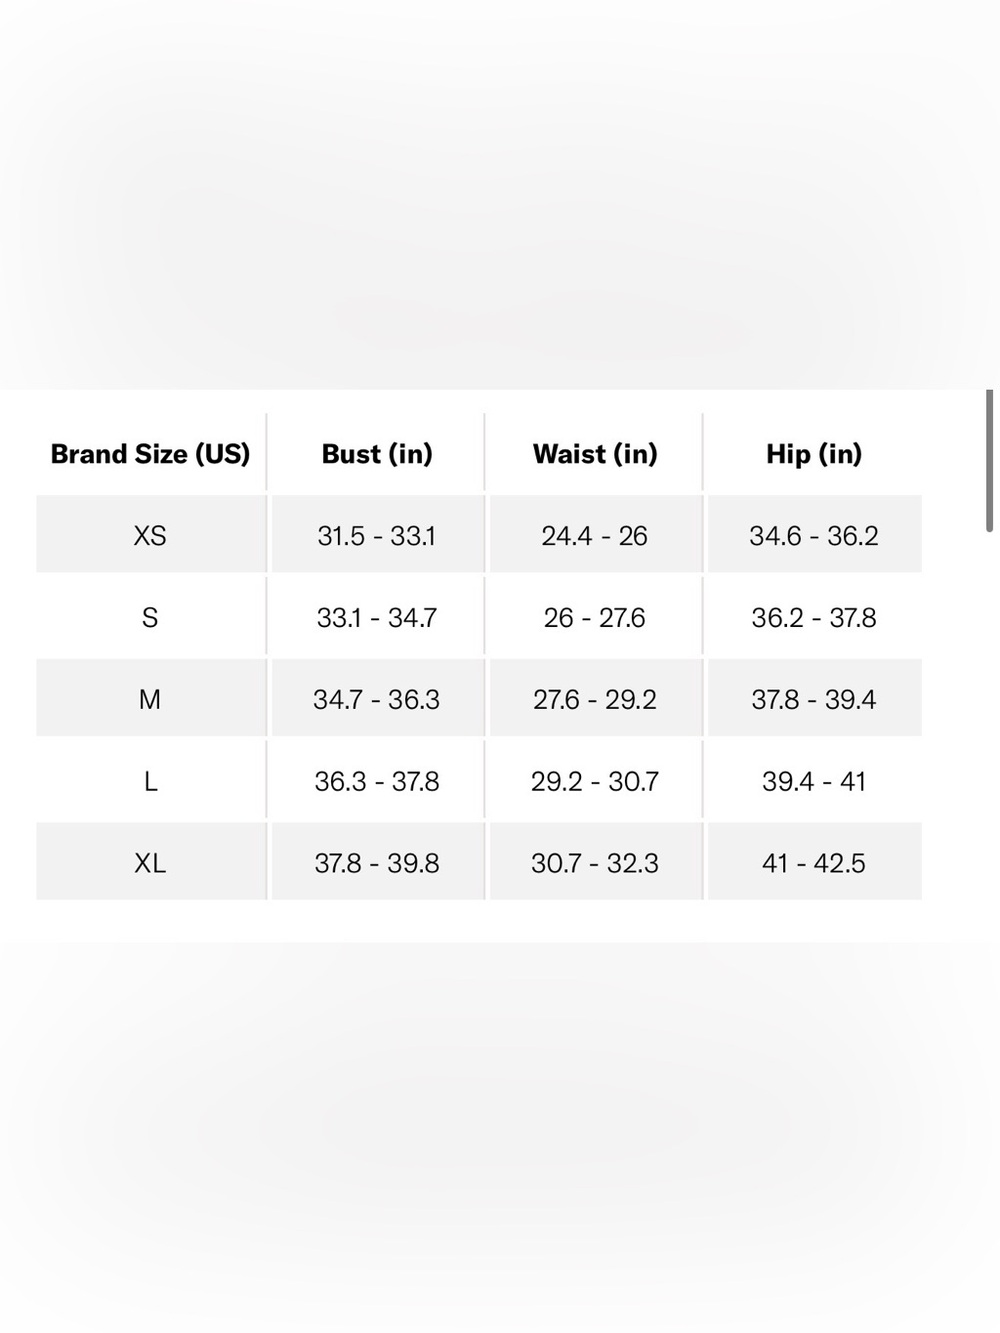Screen dimensions: 1000x1333
Task: Click the XL waist value 30.7 - 32.3
Action: click(x=595, y=863)
